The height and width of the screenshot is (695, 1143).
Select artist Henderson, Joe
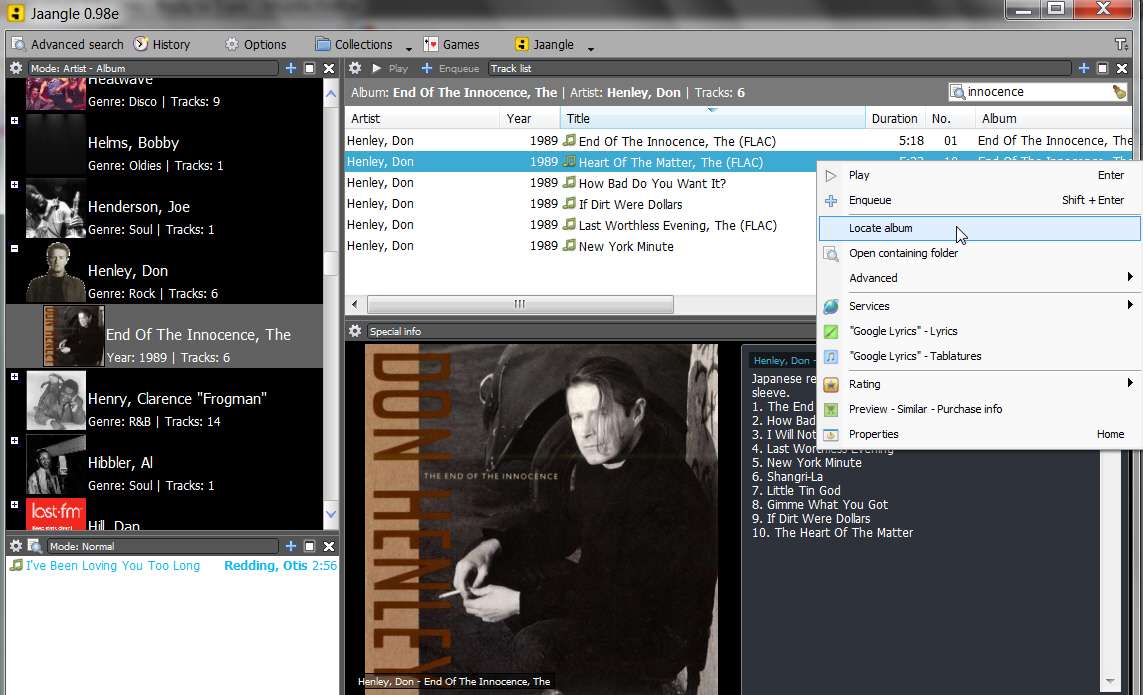164,208
